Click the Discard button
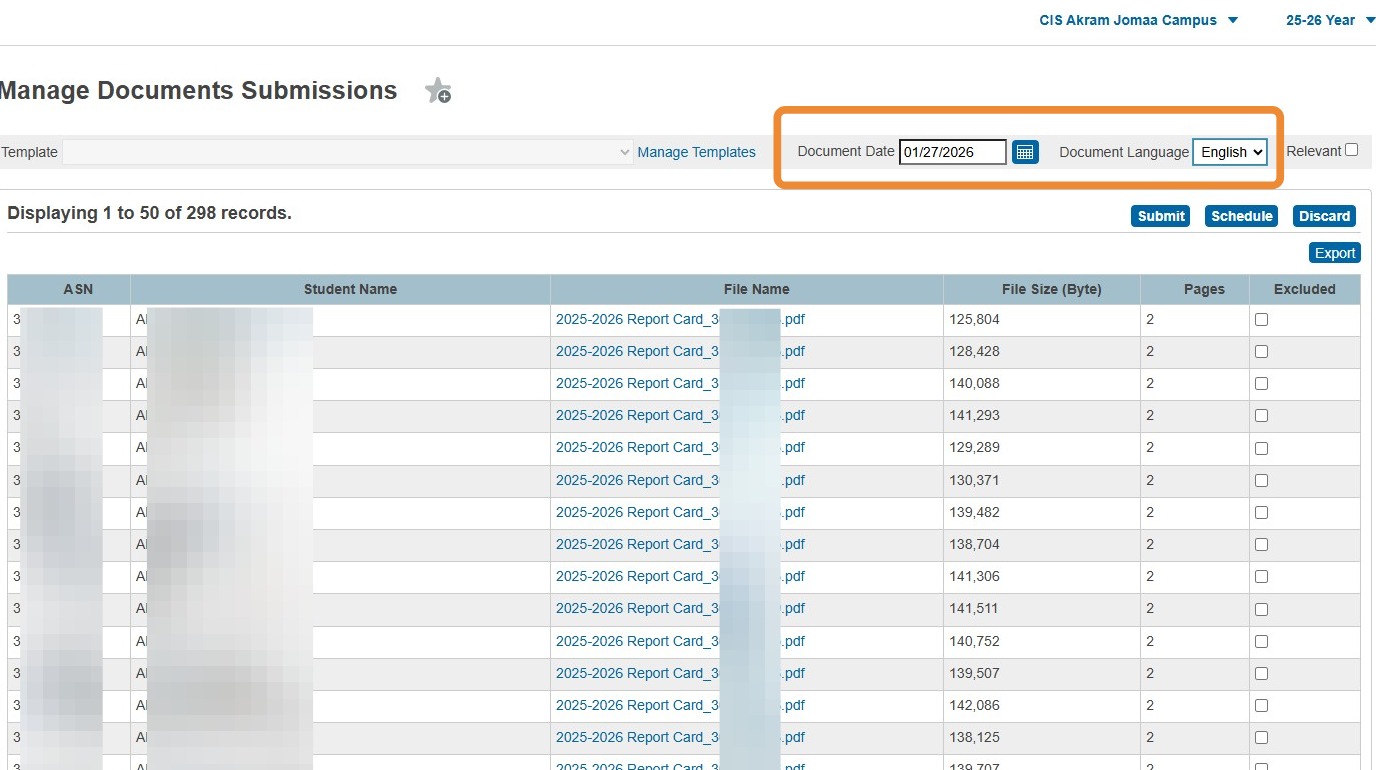Viewport: 1376px width, 770px height. (x=1324, y=216)
